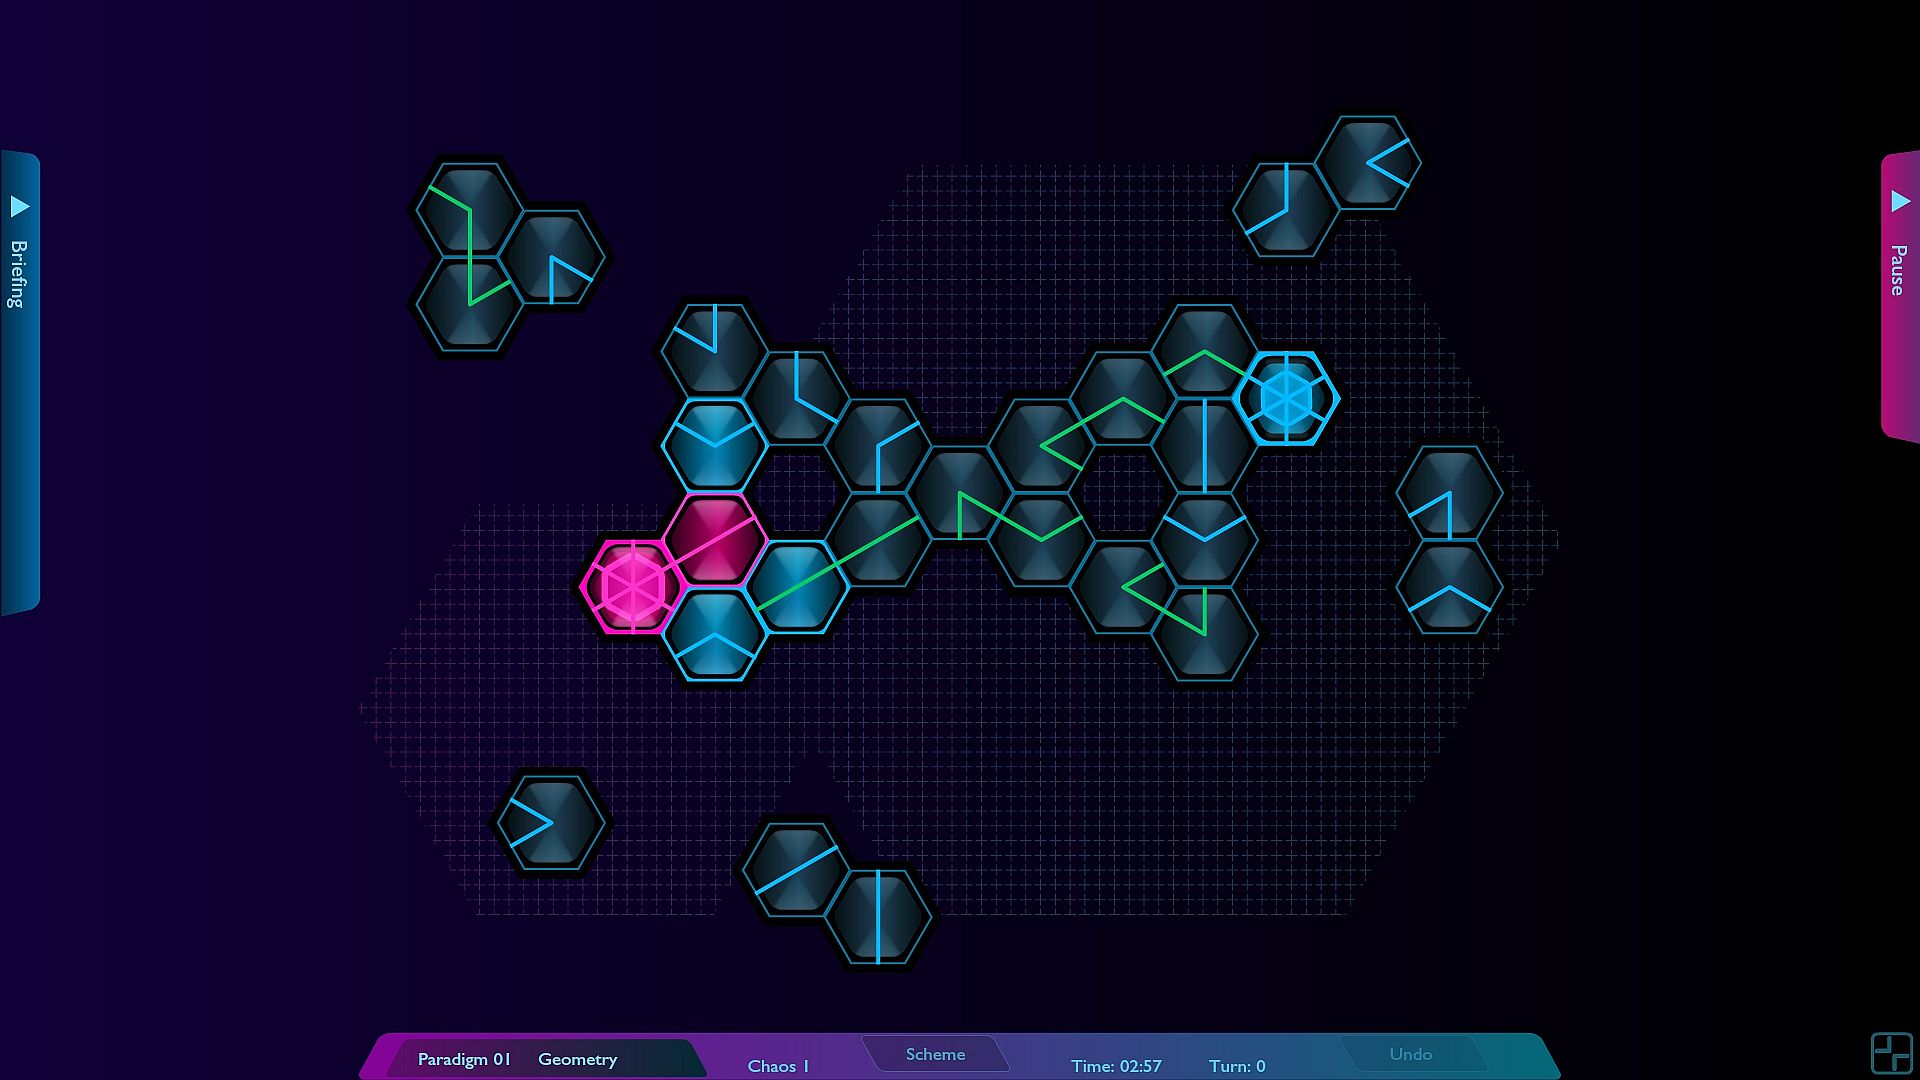Open the Scheme tab
This screenshot has width=1920, height=1080.
(x=935, y=1054)
